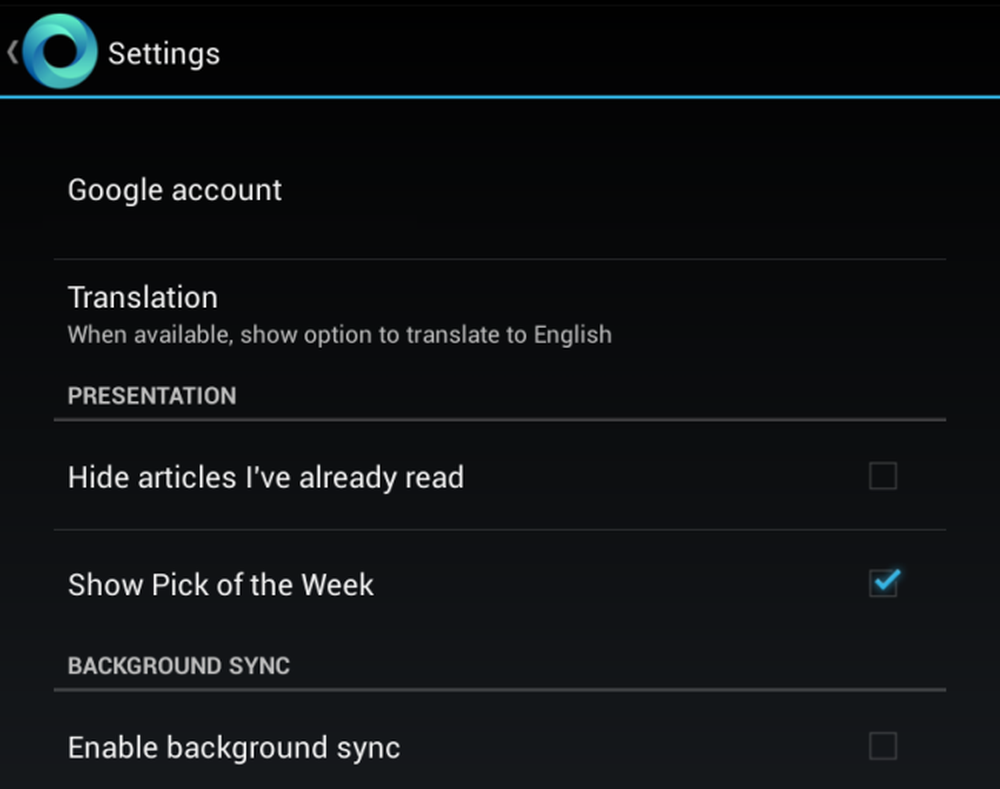Click the divider line under PRESENTATION header
Screen dimensions: 1000x789
pos(500,420)
